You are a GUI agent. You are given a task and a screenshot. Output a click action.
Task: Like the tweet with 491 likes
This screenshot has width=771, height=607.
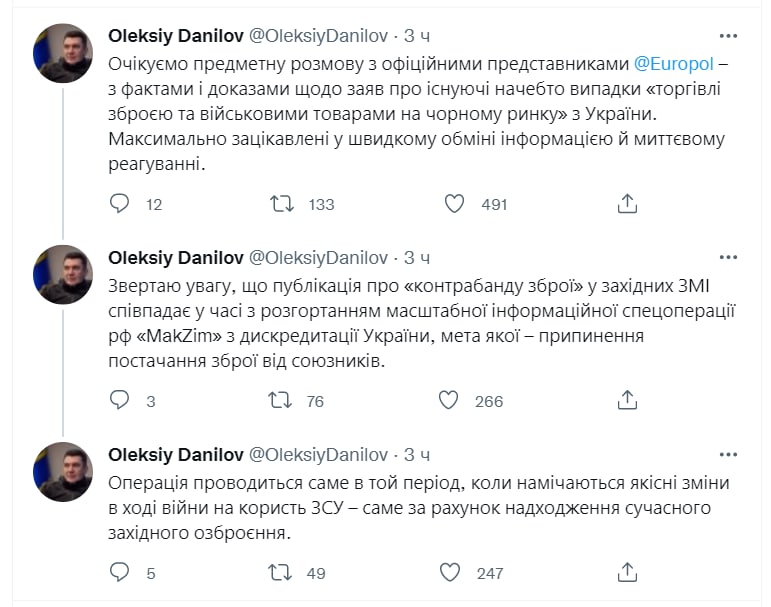click(454, 204)
